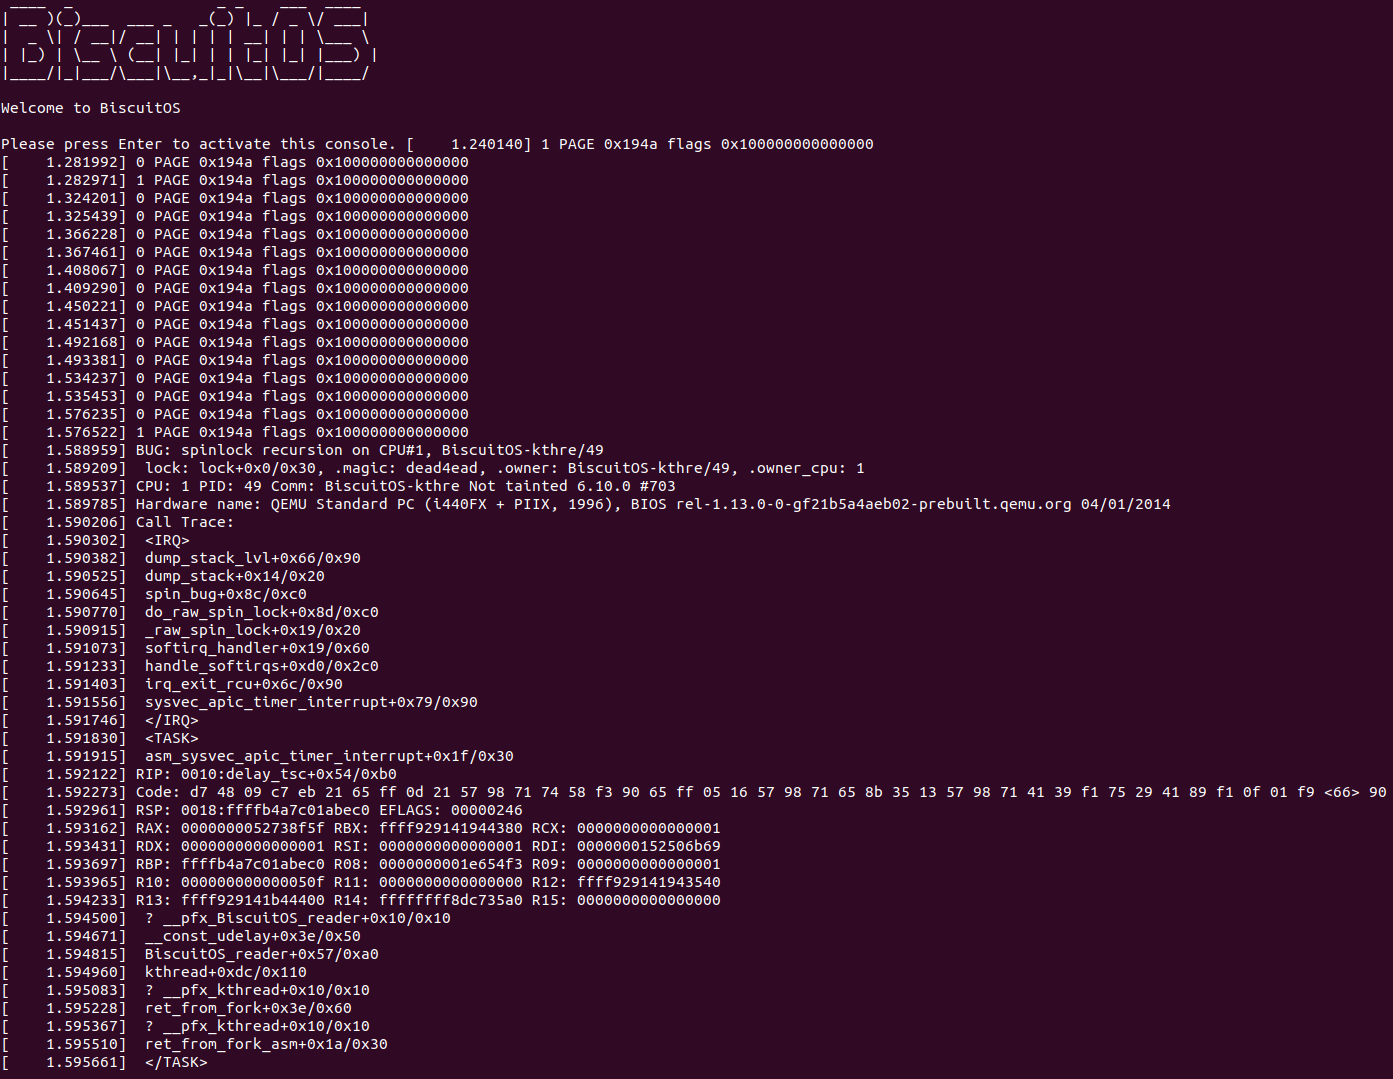Click 'Please press Enter to activate this console.' text
1393x1079 pixels.
point(199,144)
